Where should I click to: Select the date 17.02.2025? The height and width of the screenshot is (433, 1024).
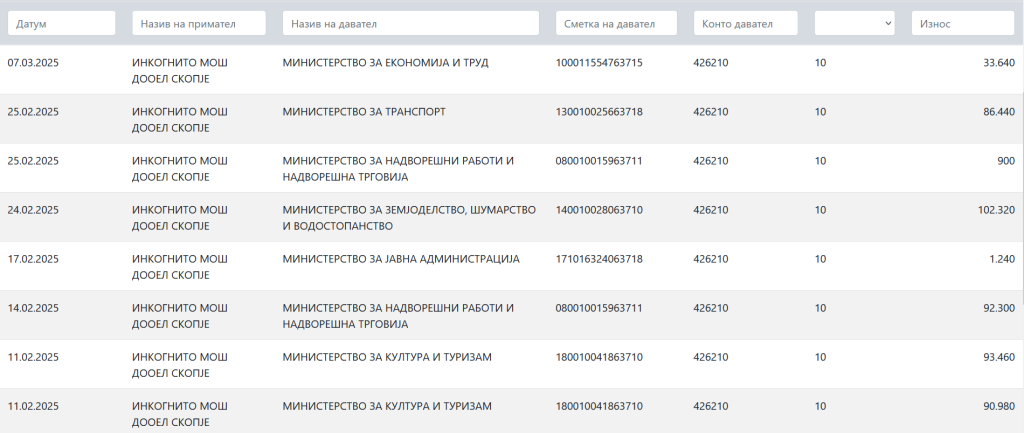click(33, 259)
